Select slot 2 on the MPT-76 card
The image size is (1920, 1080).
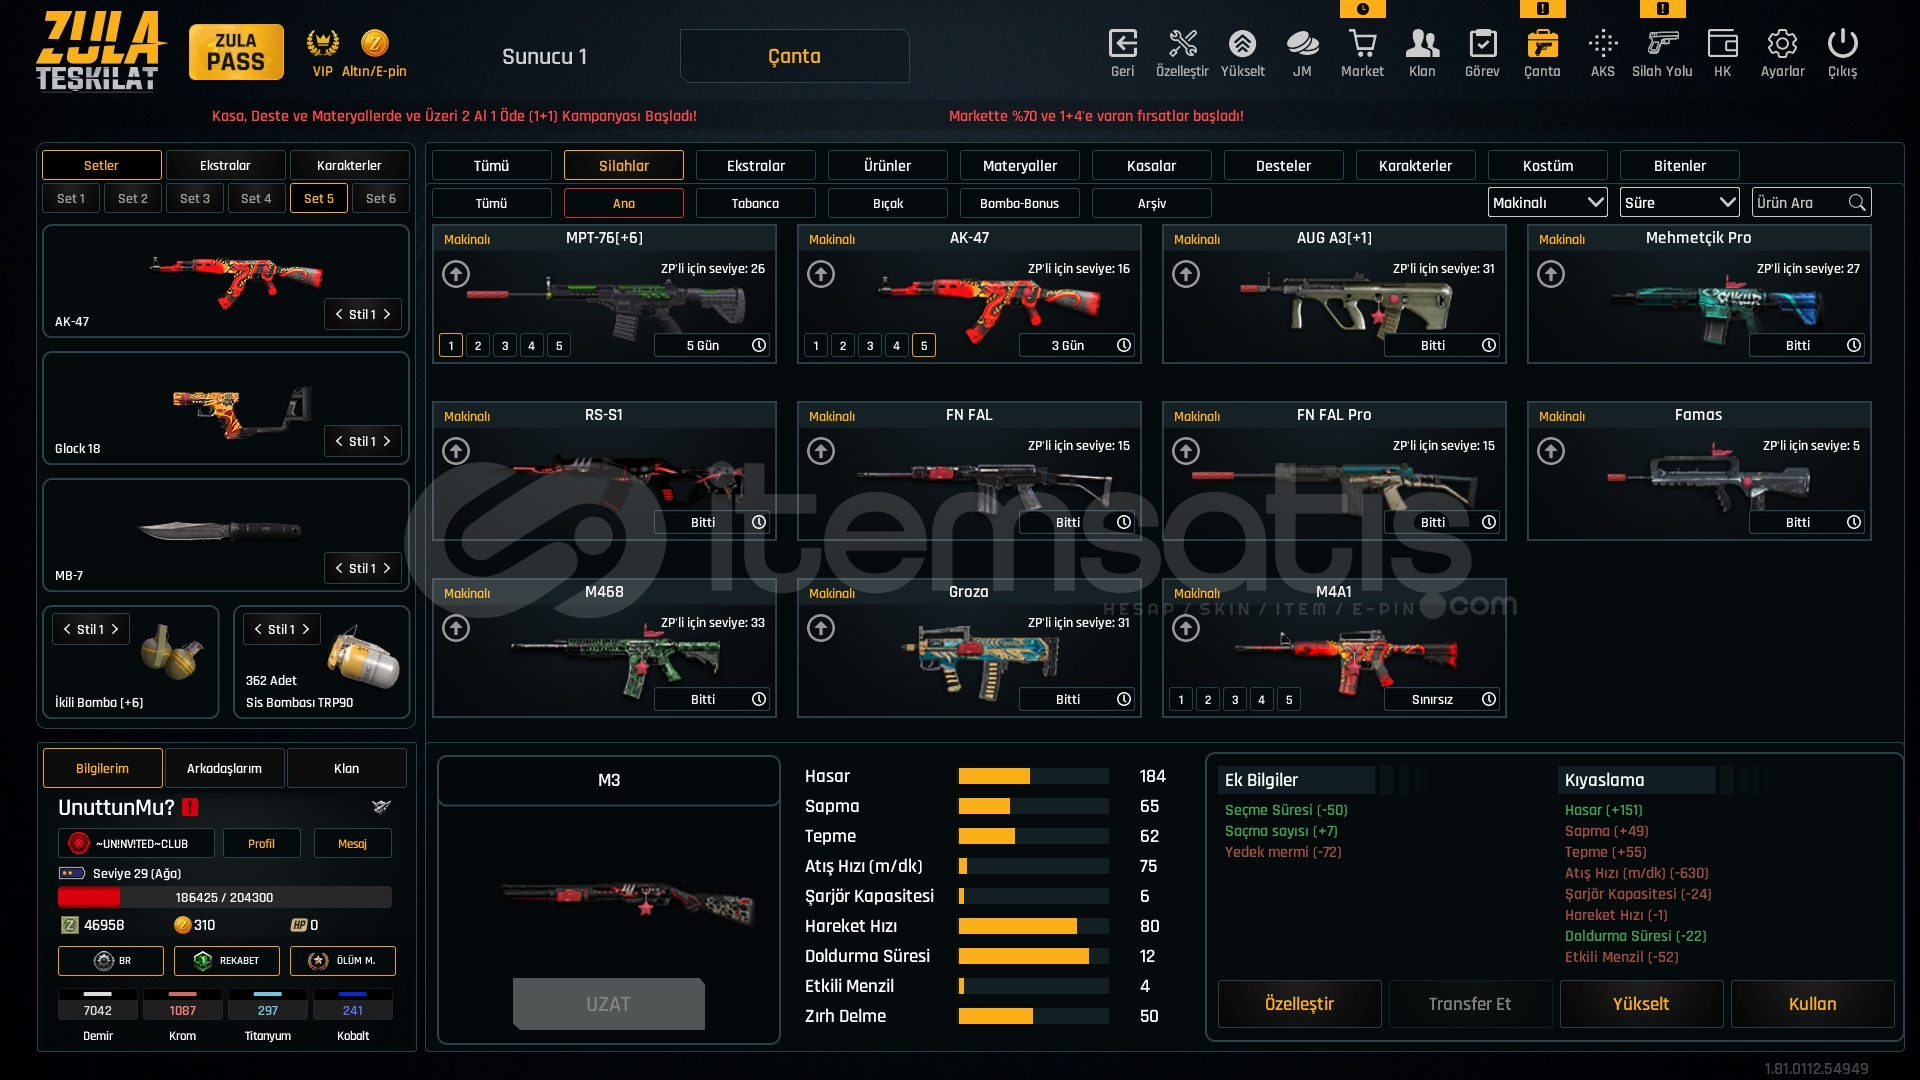478,346
